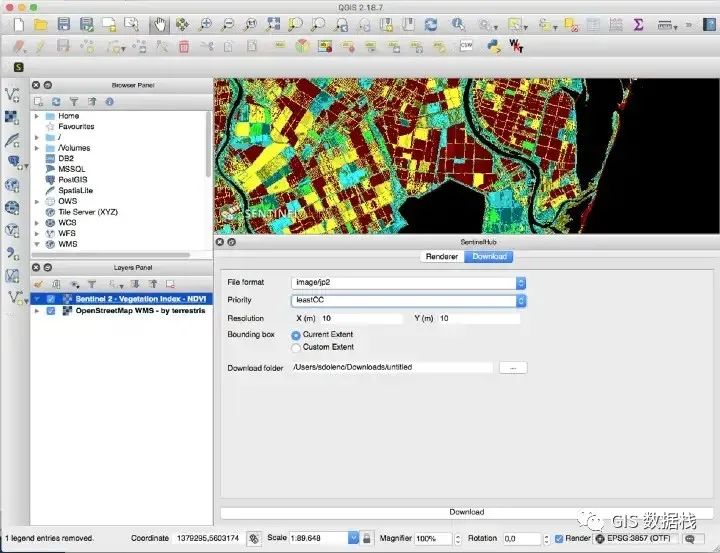Click the red trash Delete Selected icon

(x=184, y=46)
